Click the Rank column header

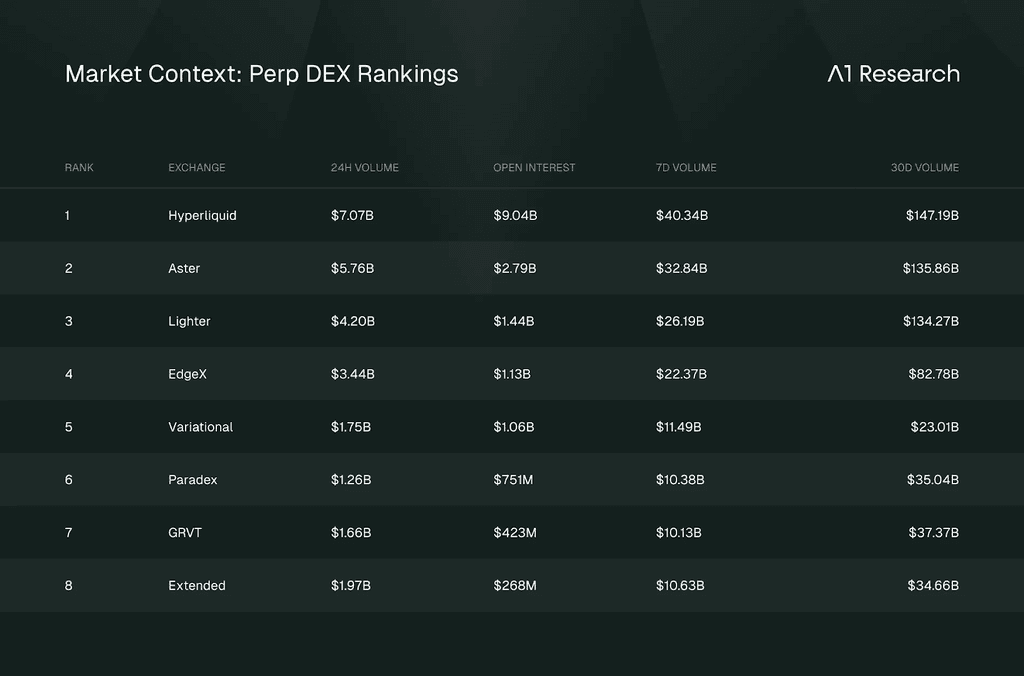coord(79,168)
